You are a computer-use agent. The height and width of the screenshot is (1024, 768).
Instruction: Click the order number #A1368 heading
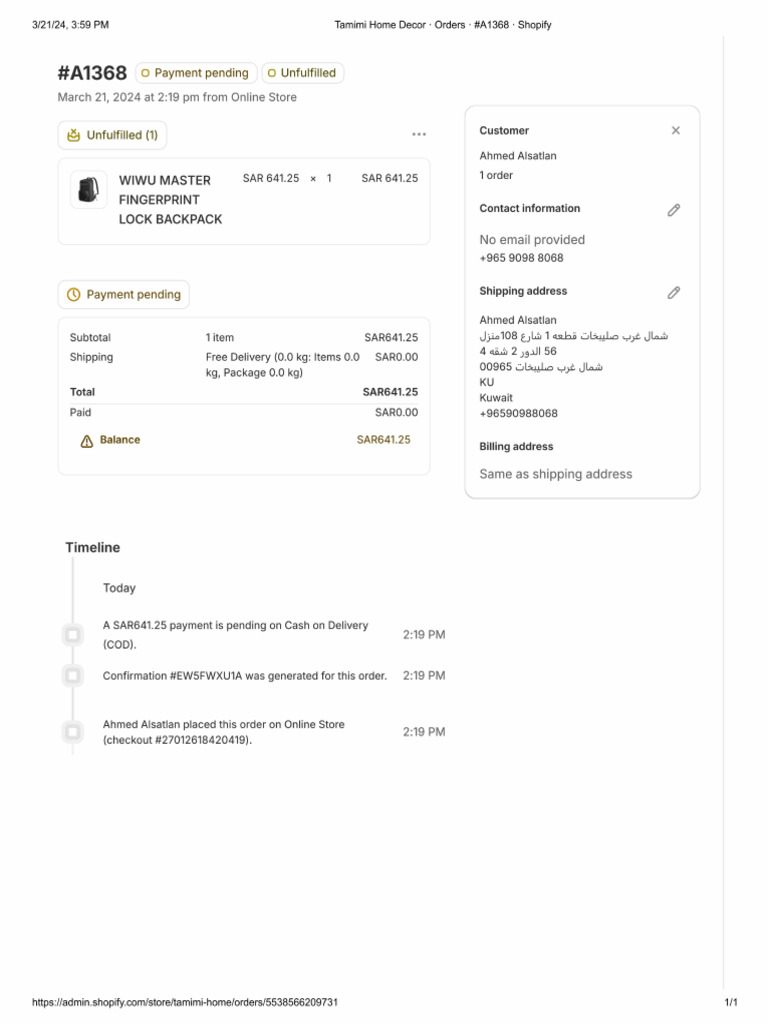92,73
